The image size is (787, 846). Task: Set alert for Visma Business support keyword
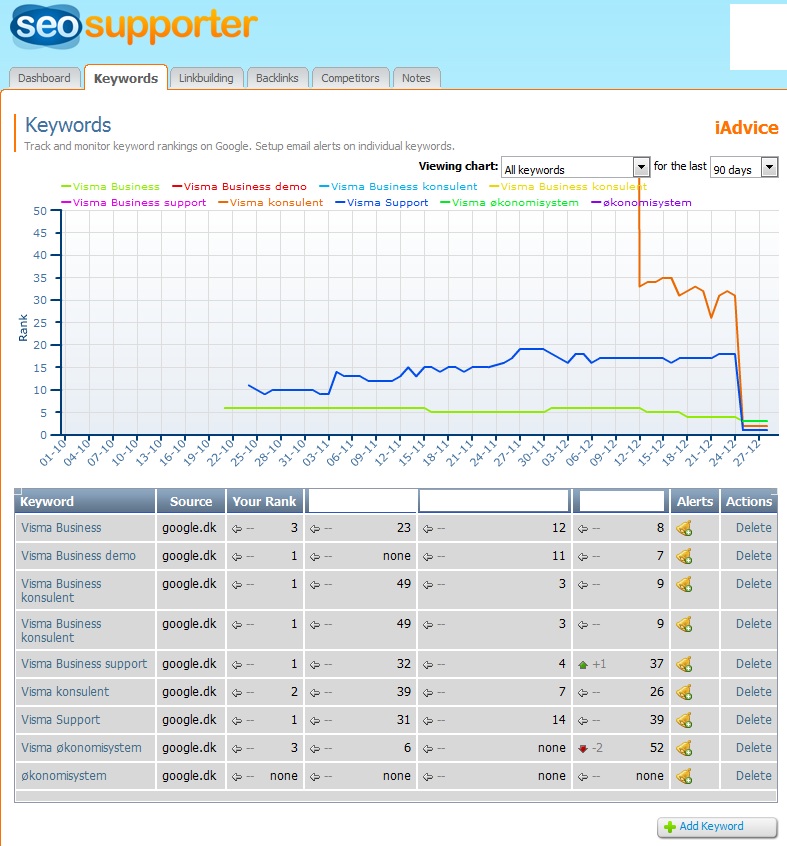tap(685, 664)
